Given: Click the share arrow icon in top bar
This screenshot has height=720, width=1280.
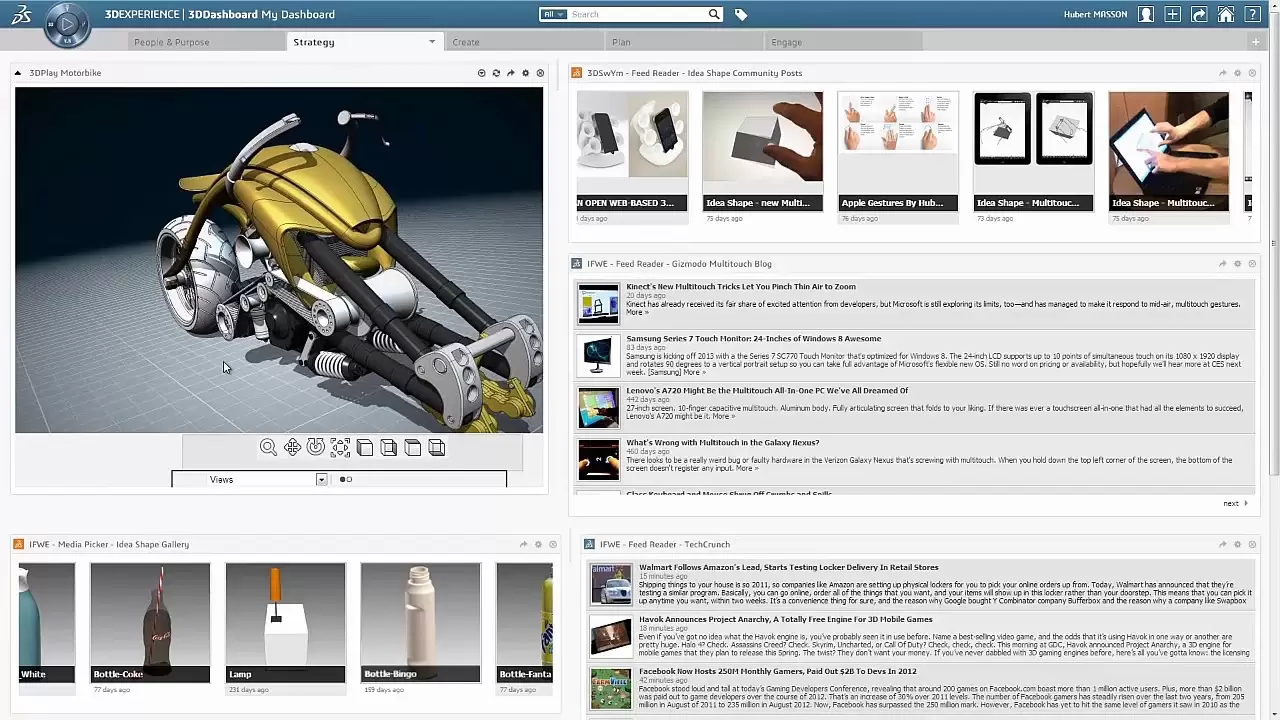Looking at the screenshot, I should tap(1199, 15).
